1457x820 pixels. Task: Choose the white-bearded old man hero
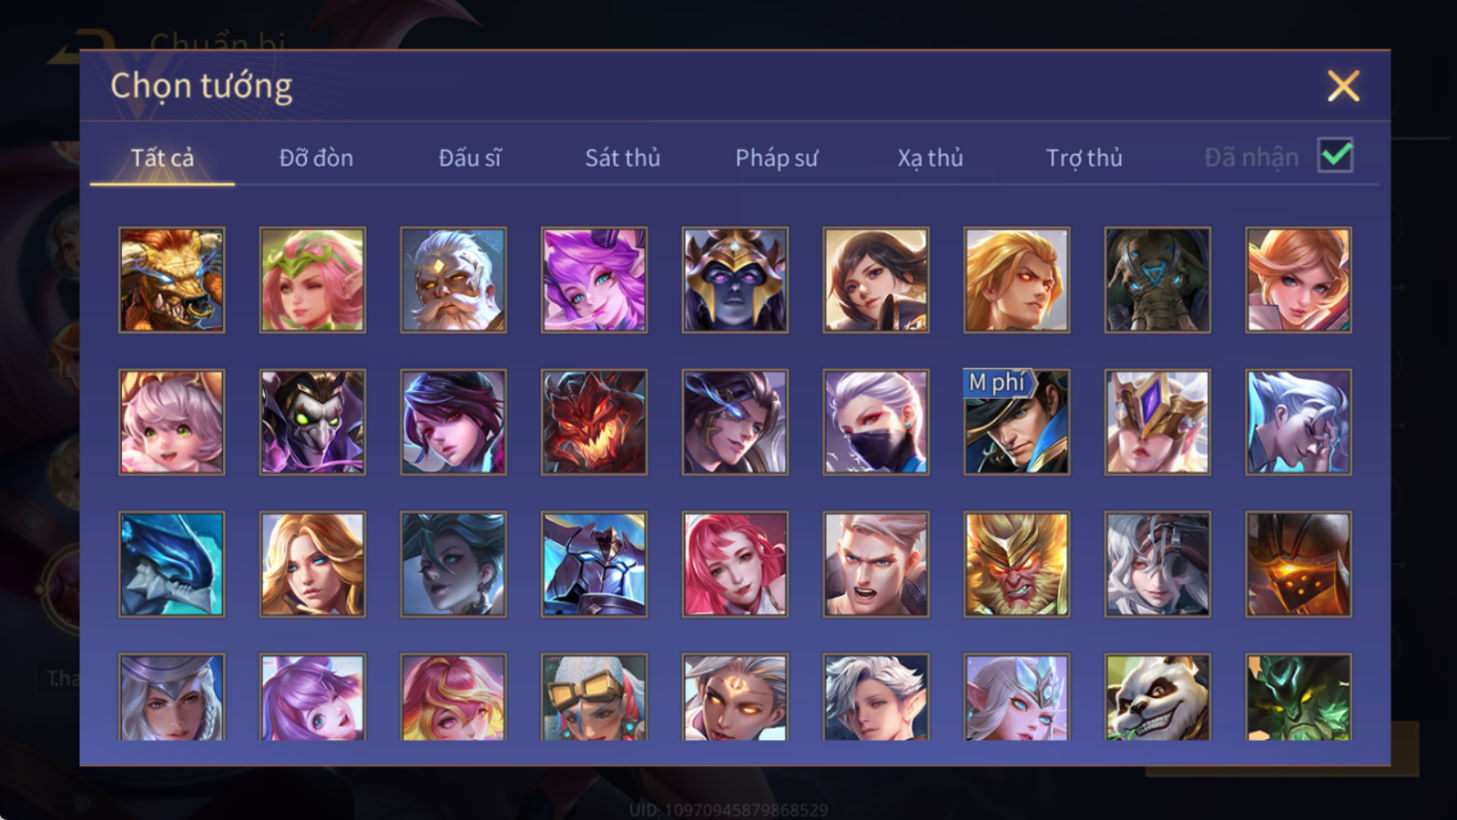(453, 280)
